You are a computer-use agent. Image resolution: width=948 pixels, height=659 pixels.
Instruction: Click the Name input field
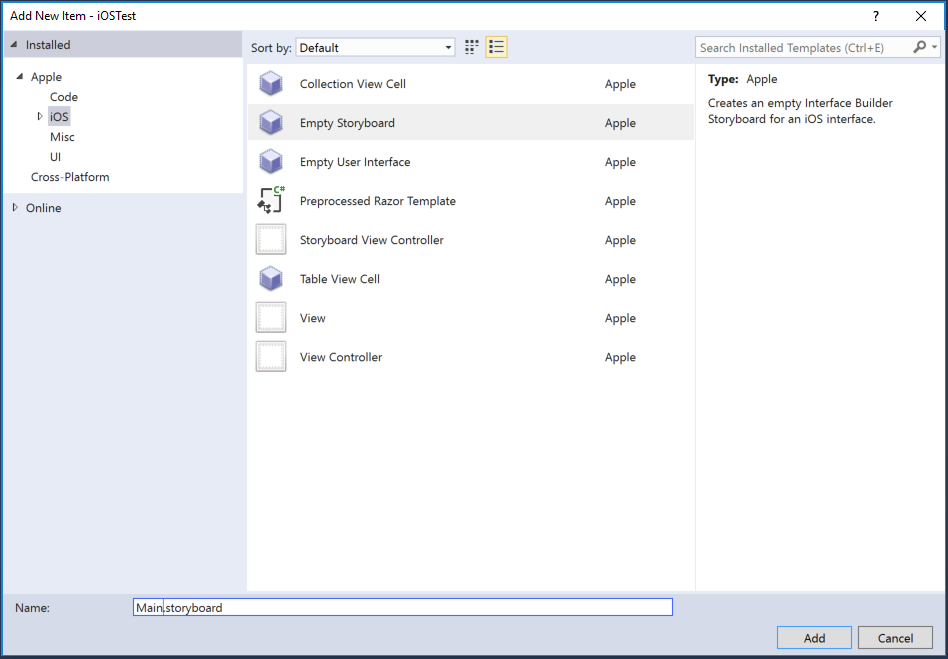coord(403,607)
